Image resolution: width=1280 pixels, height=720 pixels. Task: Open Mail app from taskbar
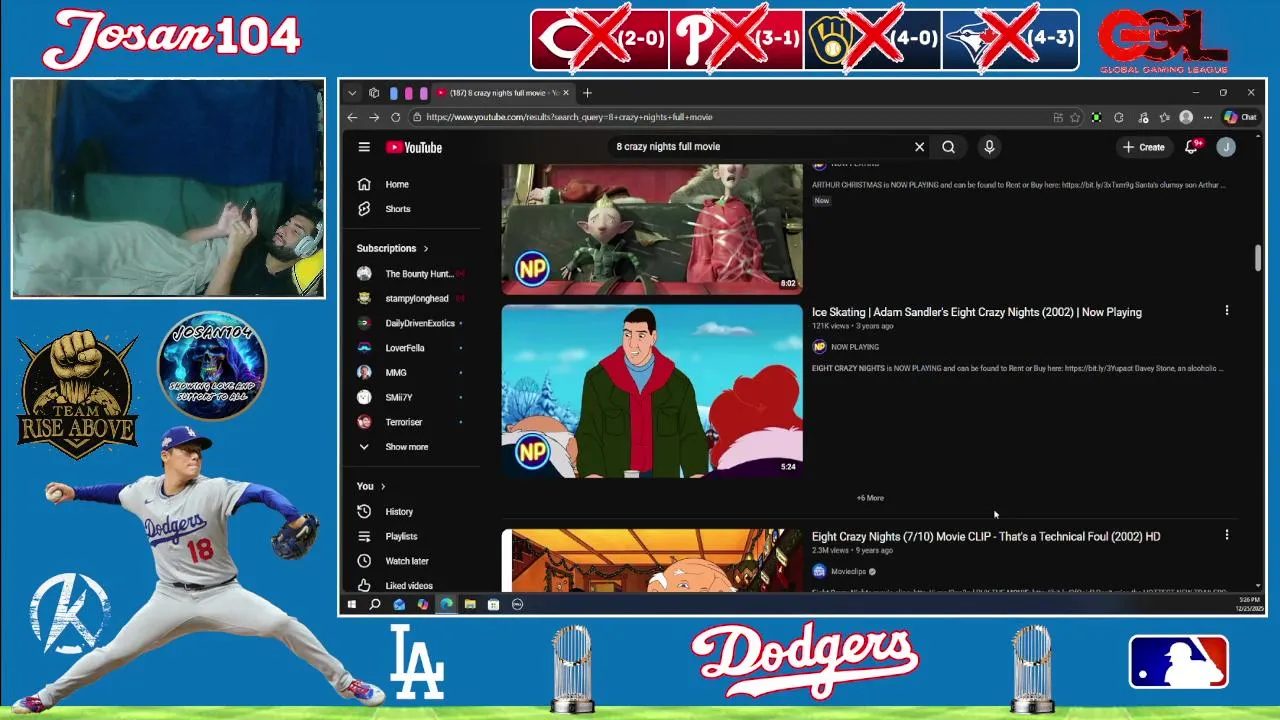pyautogui.click(x=399, y=604)
